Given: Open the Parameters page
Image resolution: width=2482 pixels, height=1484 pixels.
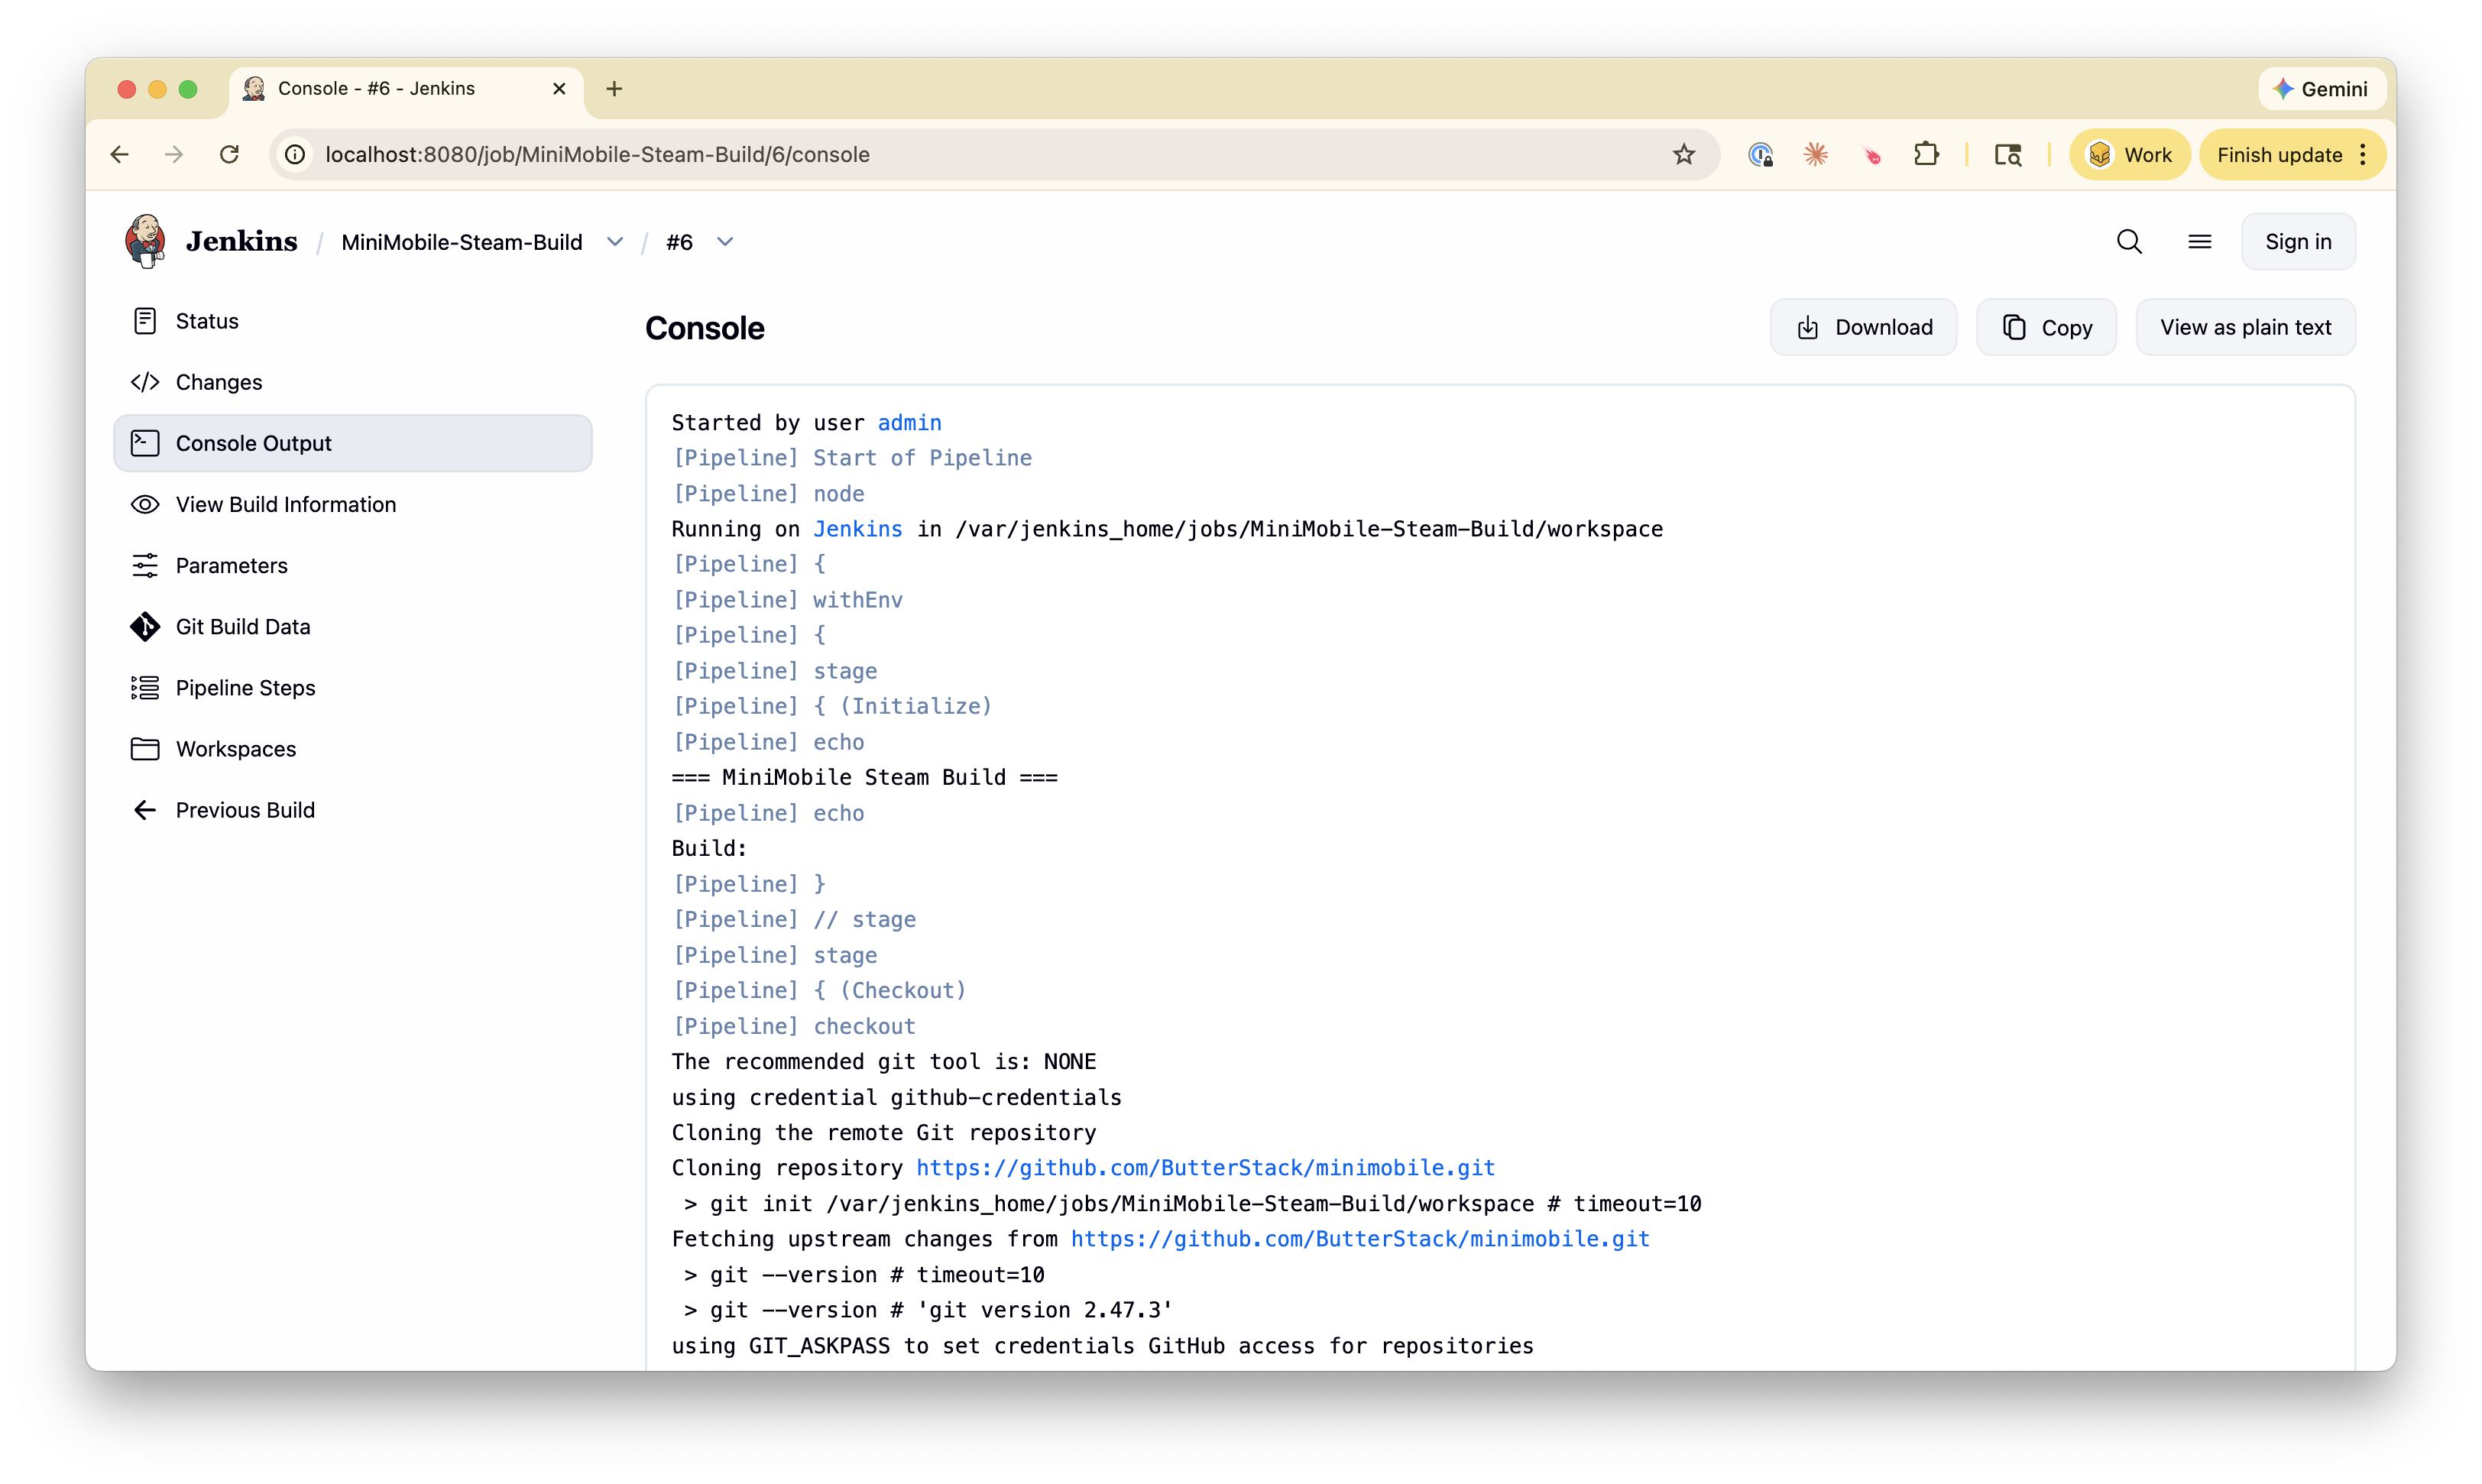Looking at the screenshot, I should 231,565.
